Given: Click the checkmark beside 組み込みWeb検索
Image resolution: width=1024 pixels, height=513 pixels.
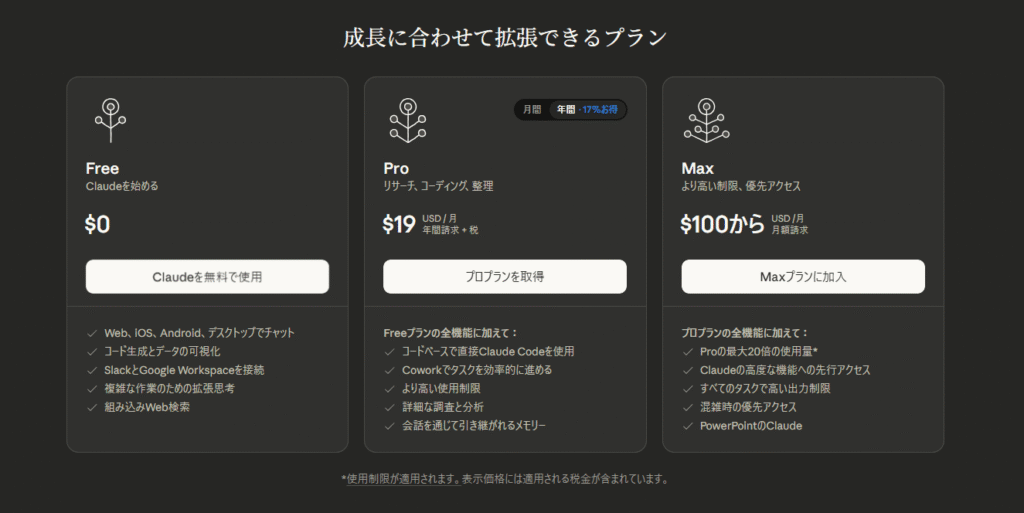Looking at the screenshot, I should coord(92,407).
